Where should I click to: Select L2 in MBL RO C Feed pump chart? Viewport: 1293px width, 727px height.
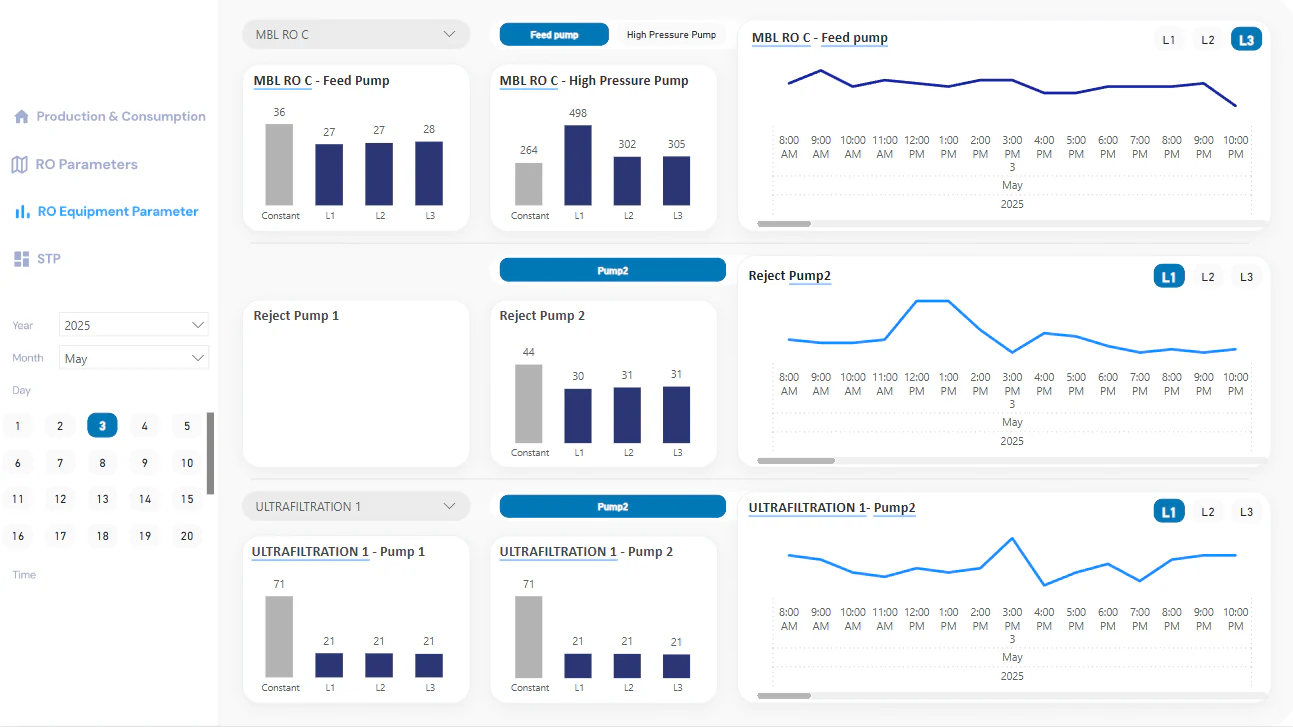[x=1208, y=40]
